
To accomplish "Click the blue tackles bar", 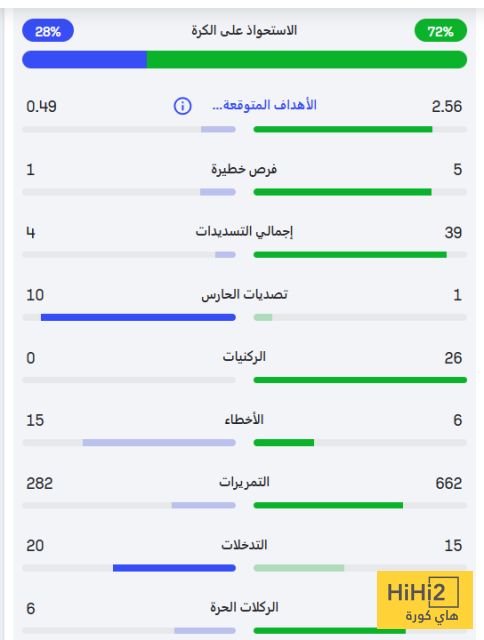I will [x=174, y=568].
